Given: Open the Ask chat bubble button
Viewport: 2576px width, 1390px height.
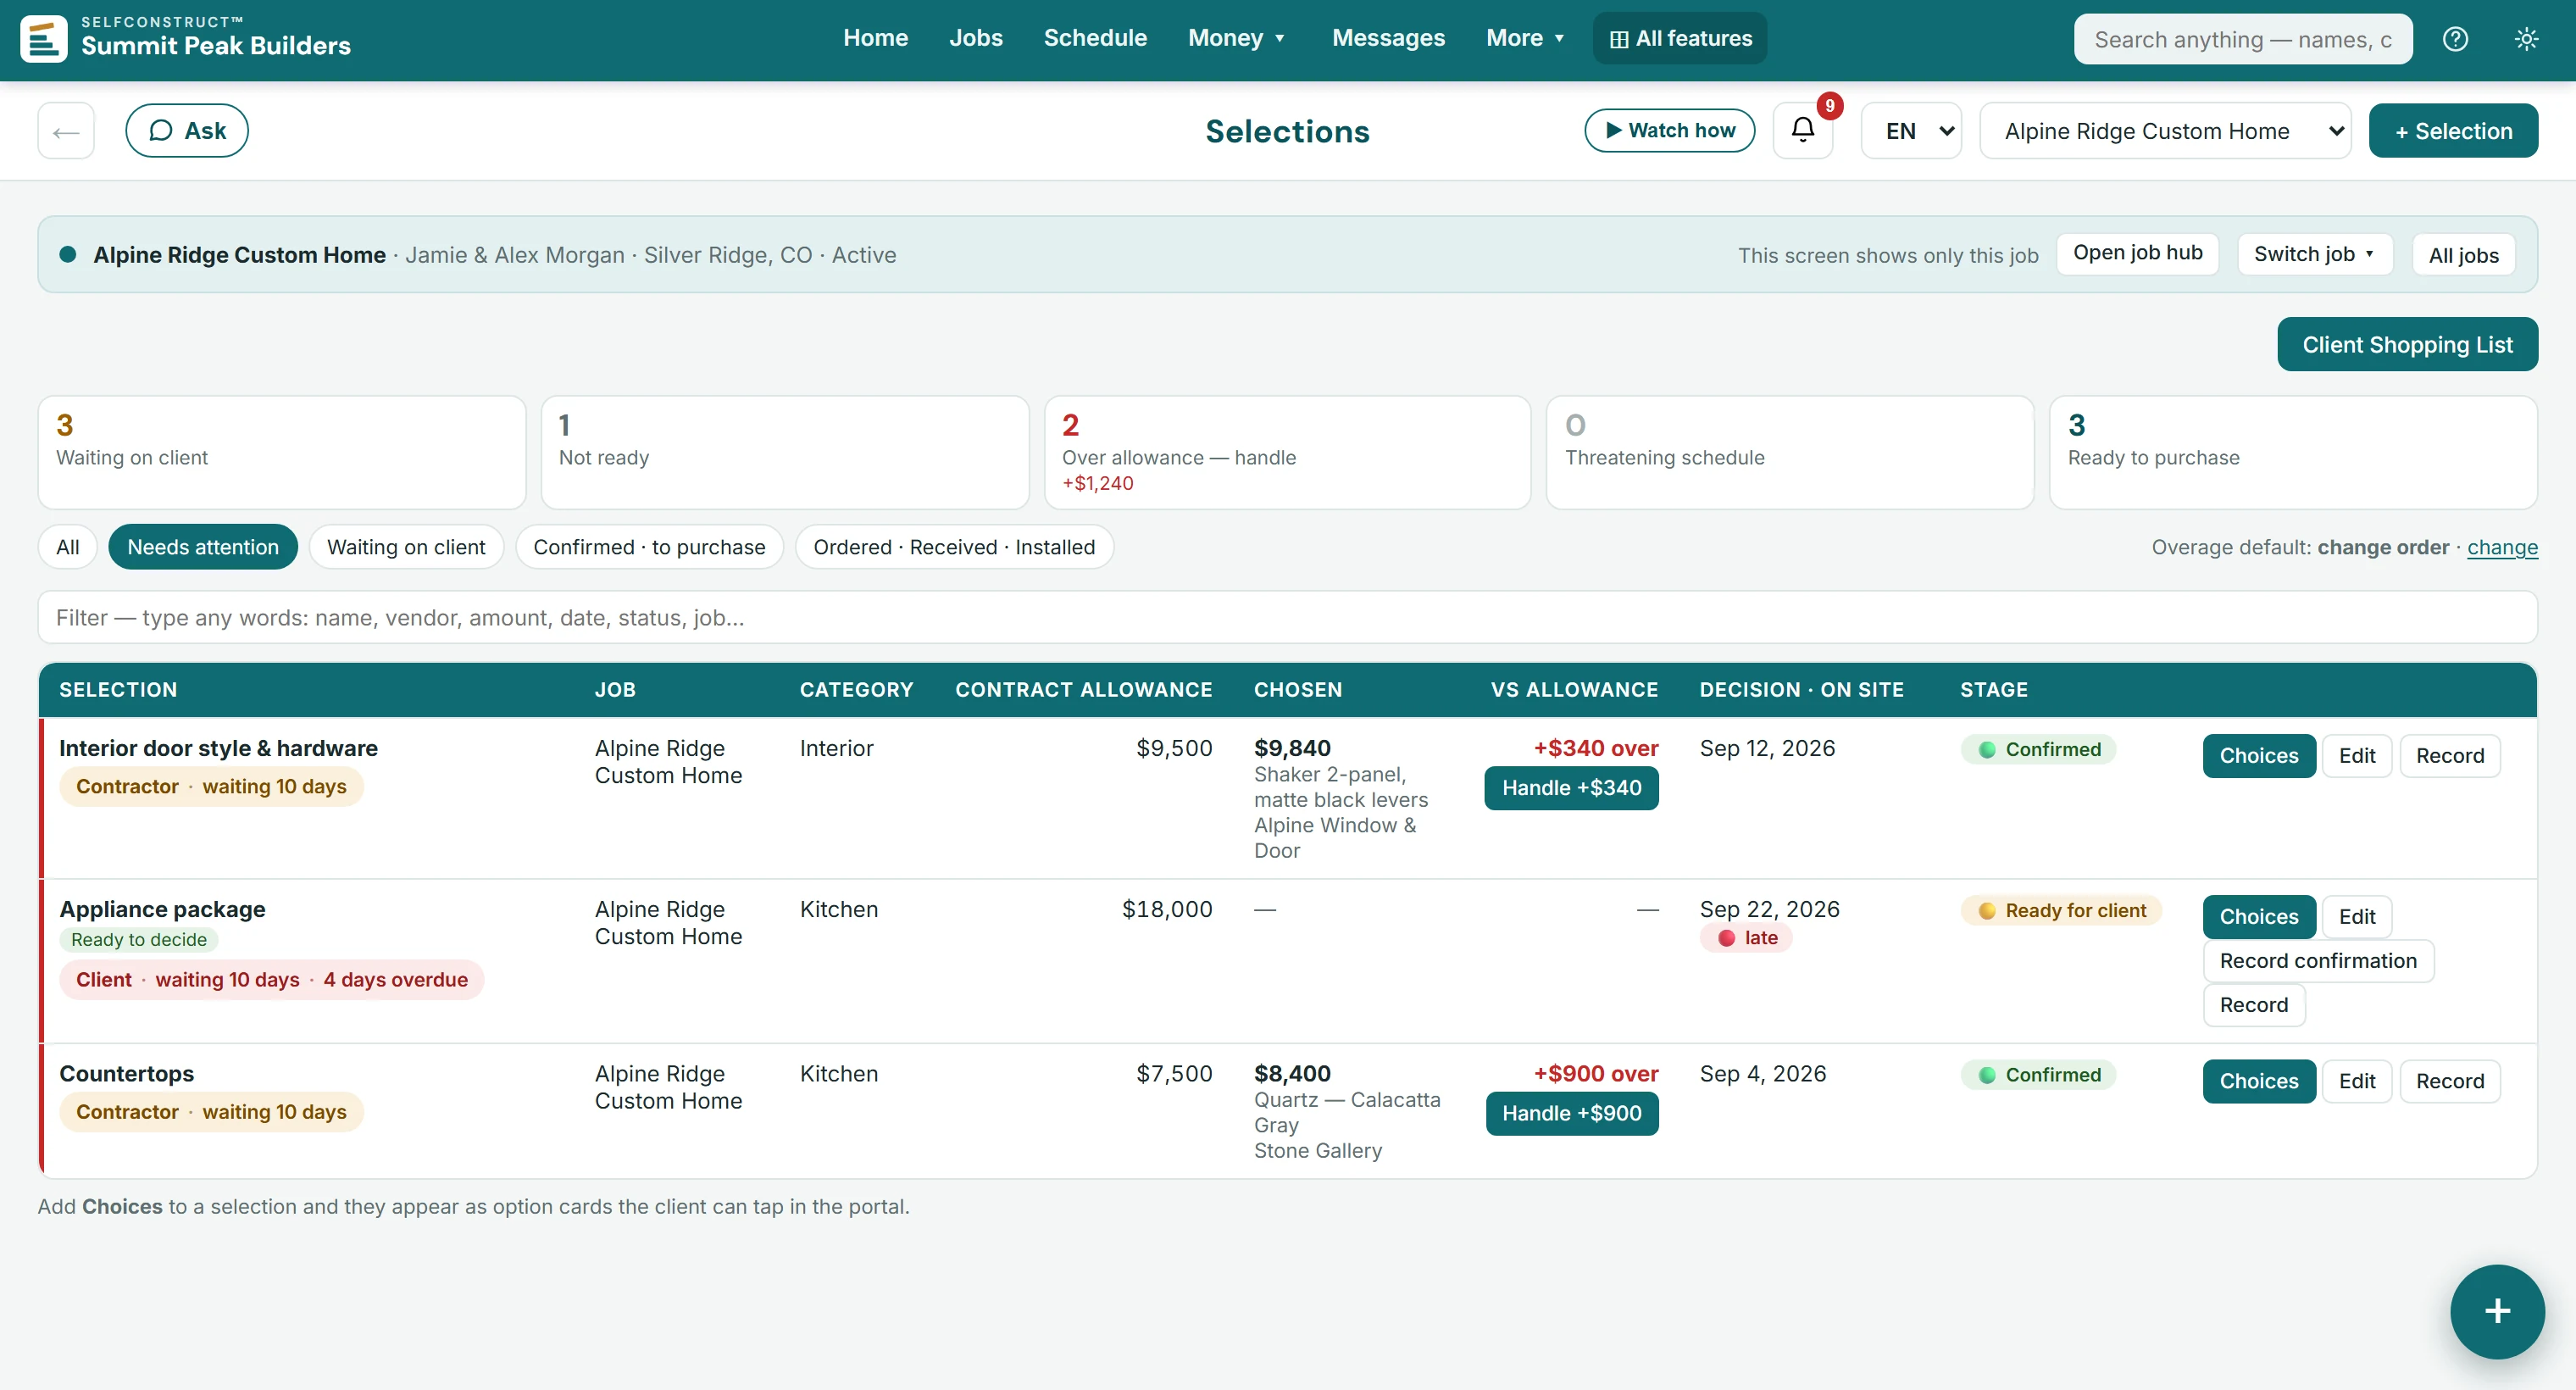Looking at the screenshot, I should coord(187,131).
